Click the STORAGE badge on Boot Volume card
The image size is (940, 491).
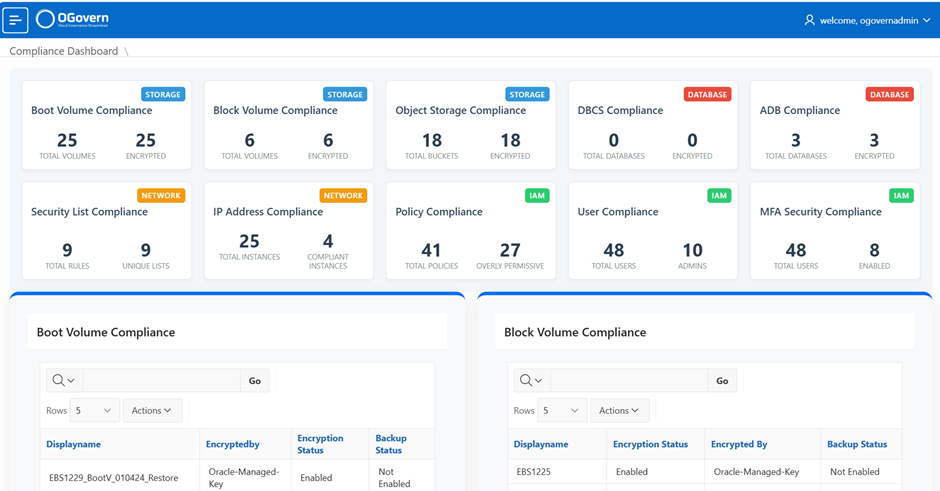(x=163, y=95)
